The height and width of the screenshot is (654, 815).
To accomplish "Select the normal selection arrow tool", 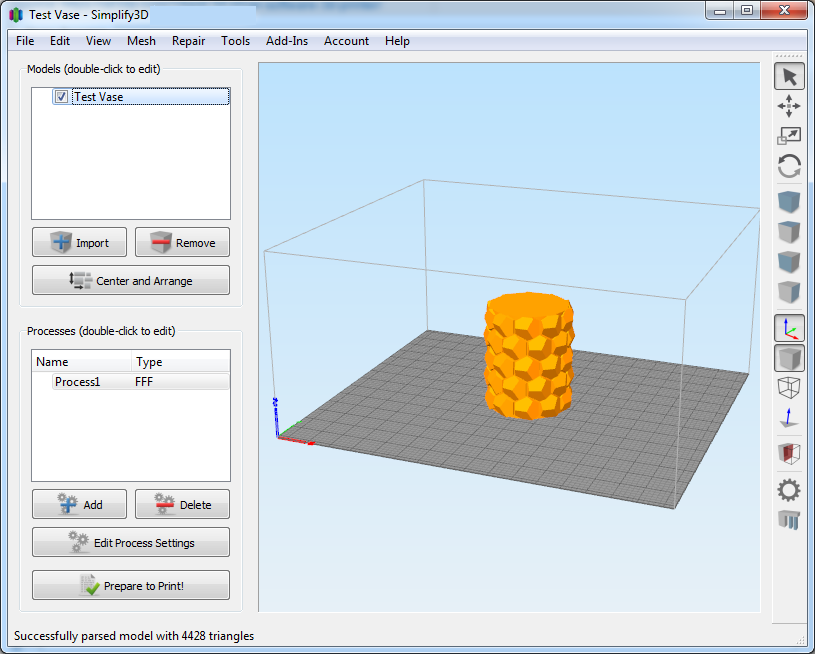I will click(789, 76).
